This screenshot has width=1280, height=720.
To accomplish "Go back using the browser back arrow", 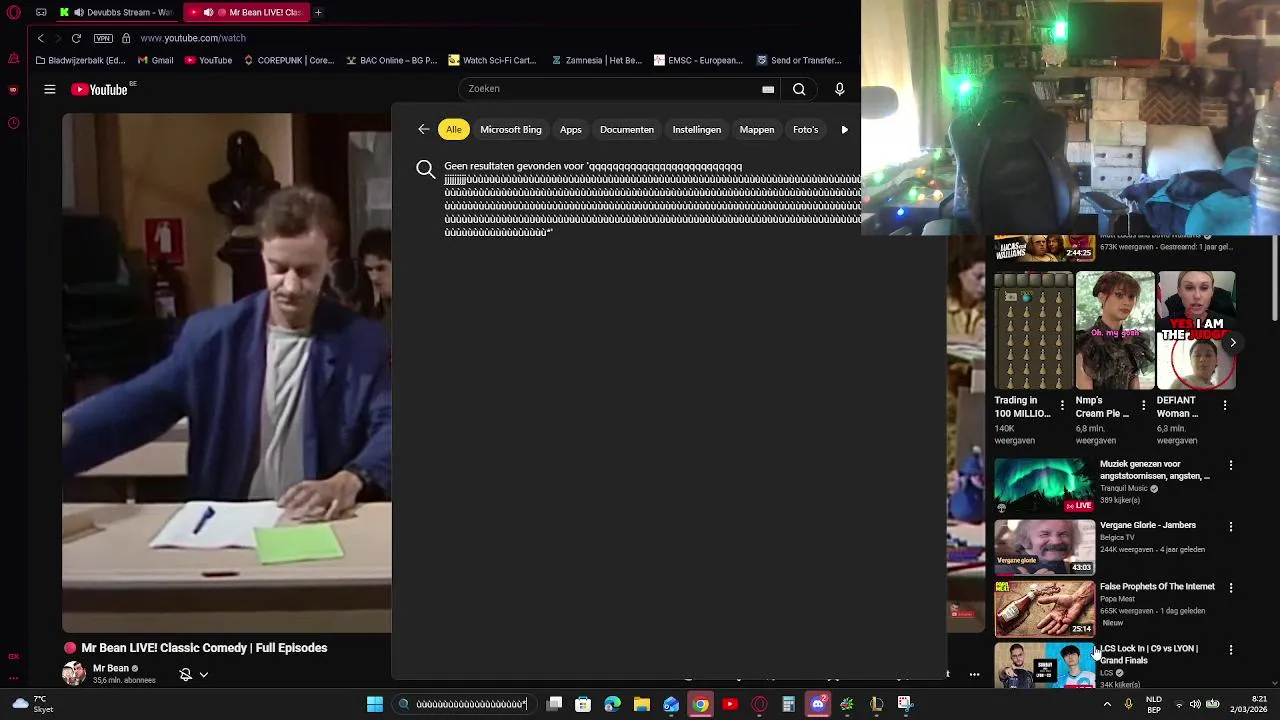I will tap(40, 38).
